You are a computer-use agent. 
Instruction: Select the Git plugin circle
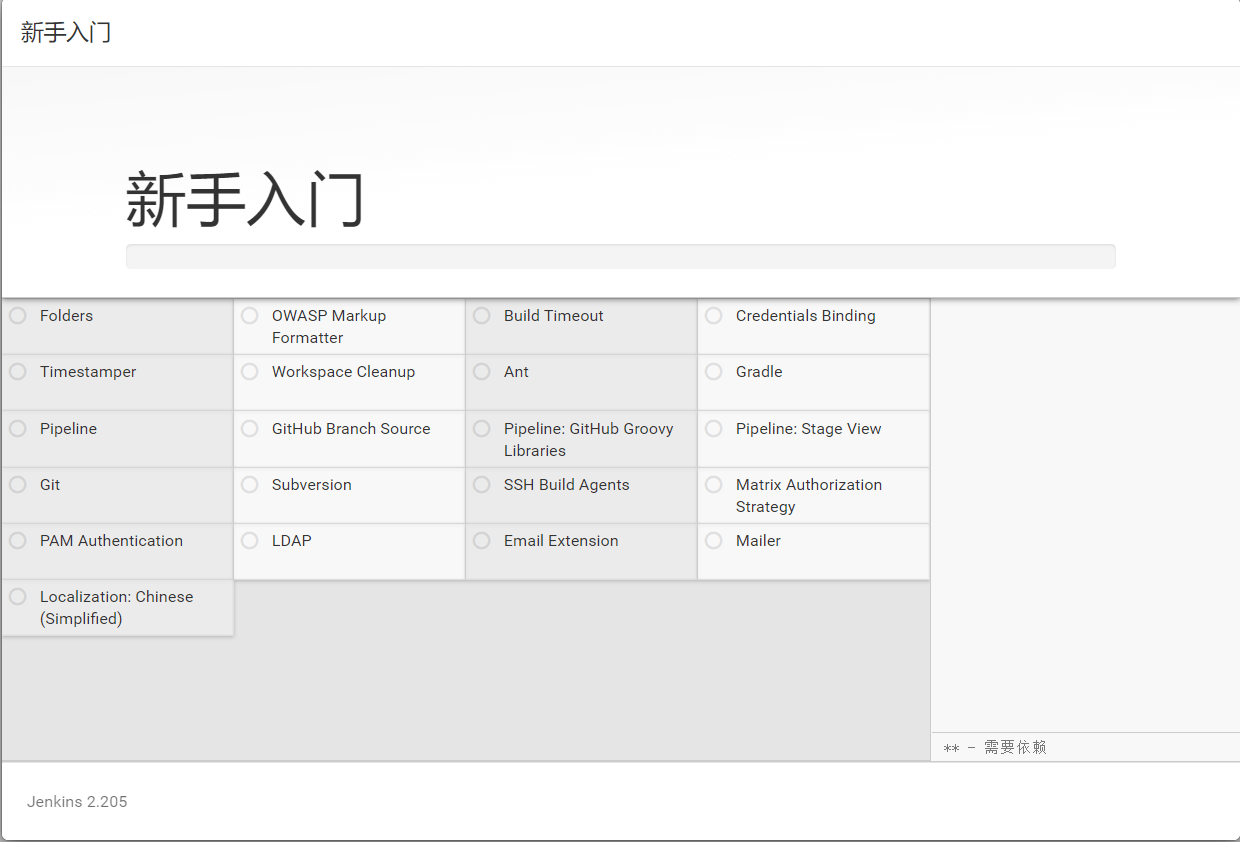[18, 485]
